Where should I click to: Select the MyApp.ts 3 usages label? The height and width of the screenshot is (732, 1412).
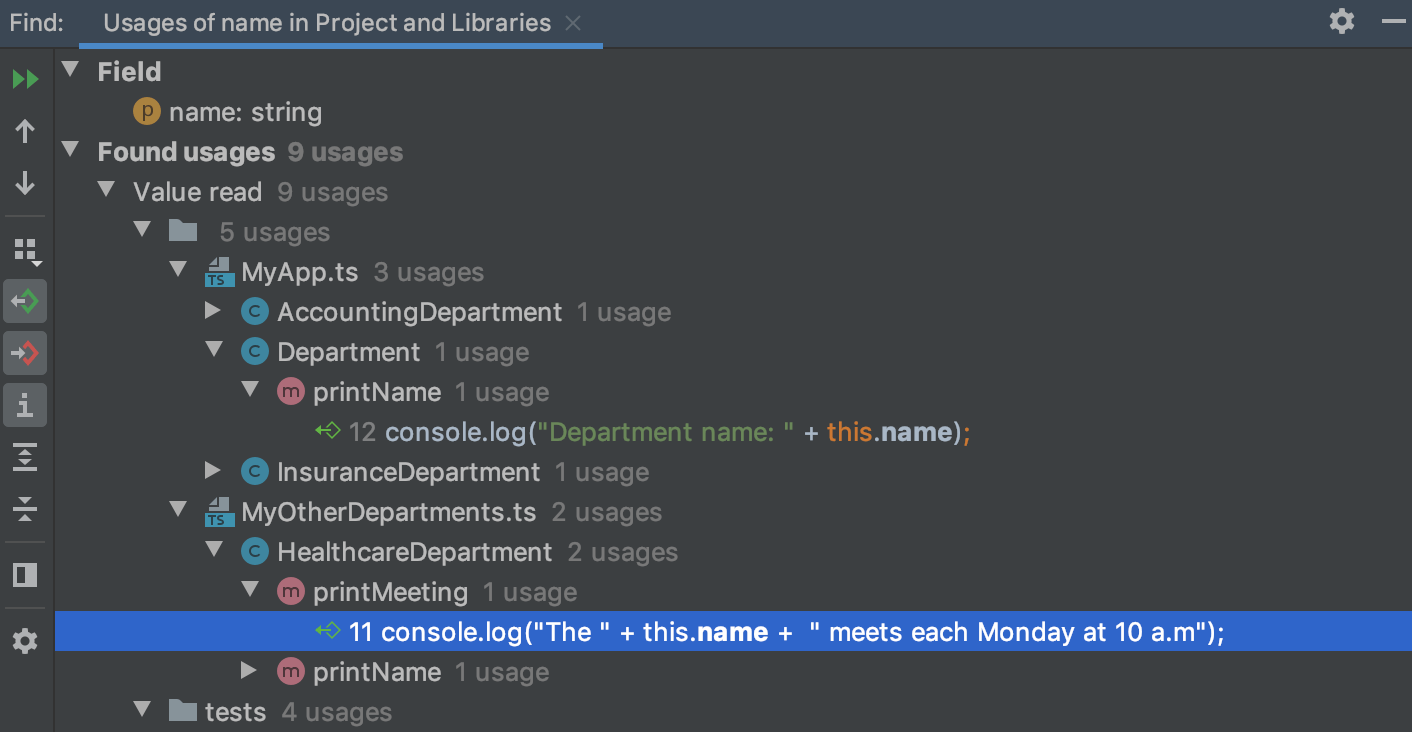pos(362,272)
